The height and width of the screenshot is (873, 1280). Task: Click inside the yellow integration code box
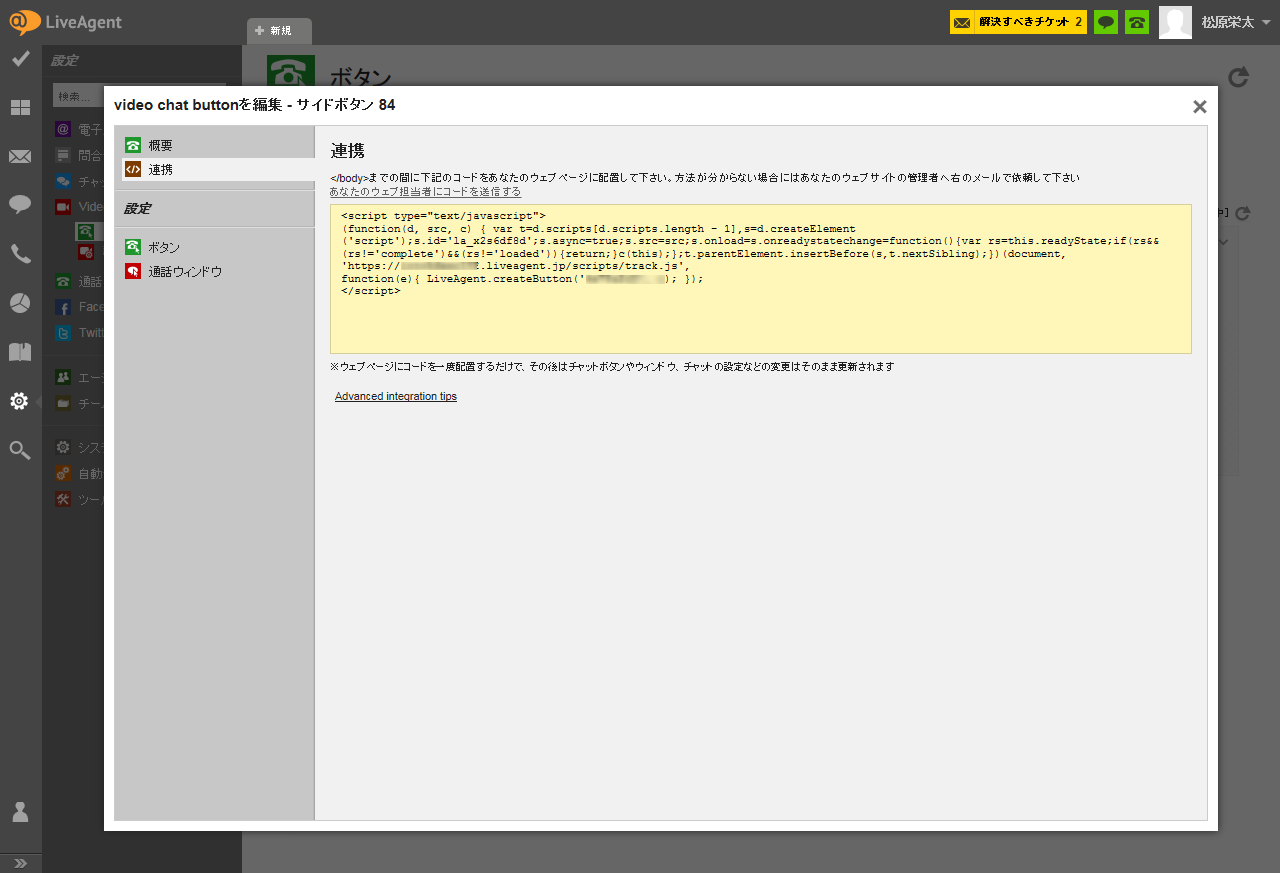pos(761,279)
